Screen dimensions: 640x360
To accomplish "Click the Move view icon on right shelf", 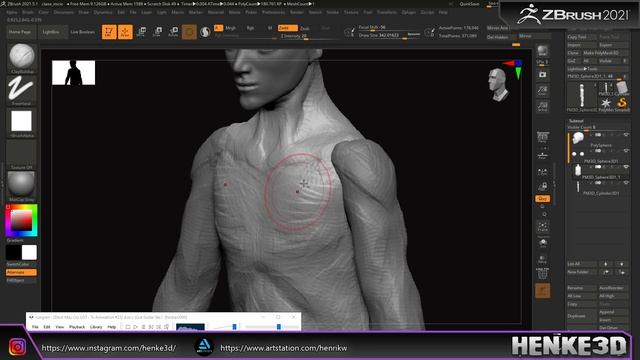I will [x=542, y=243].
